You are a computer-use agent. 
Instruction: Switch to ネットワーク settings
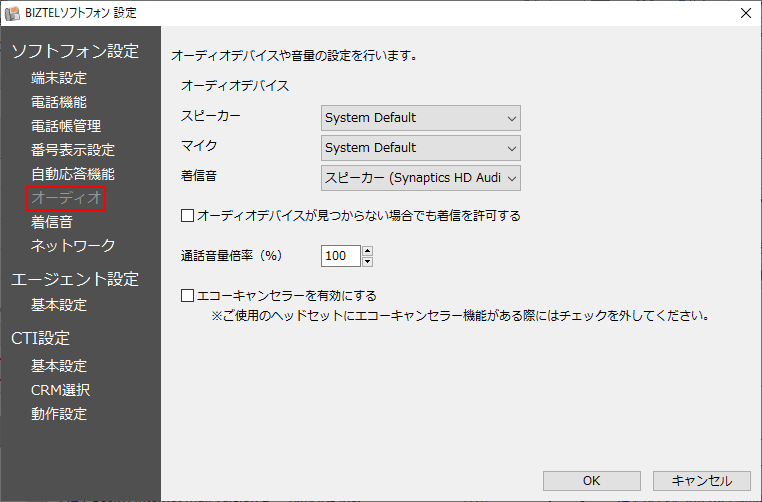coord(73,246)
